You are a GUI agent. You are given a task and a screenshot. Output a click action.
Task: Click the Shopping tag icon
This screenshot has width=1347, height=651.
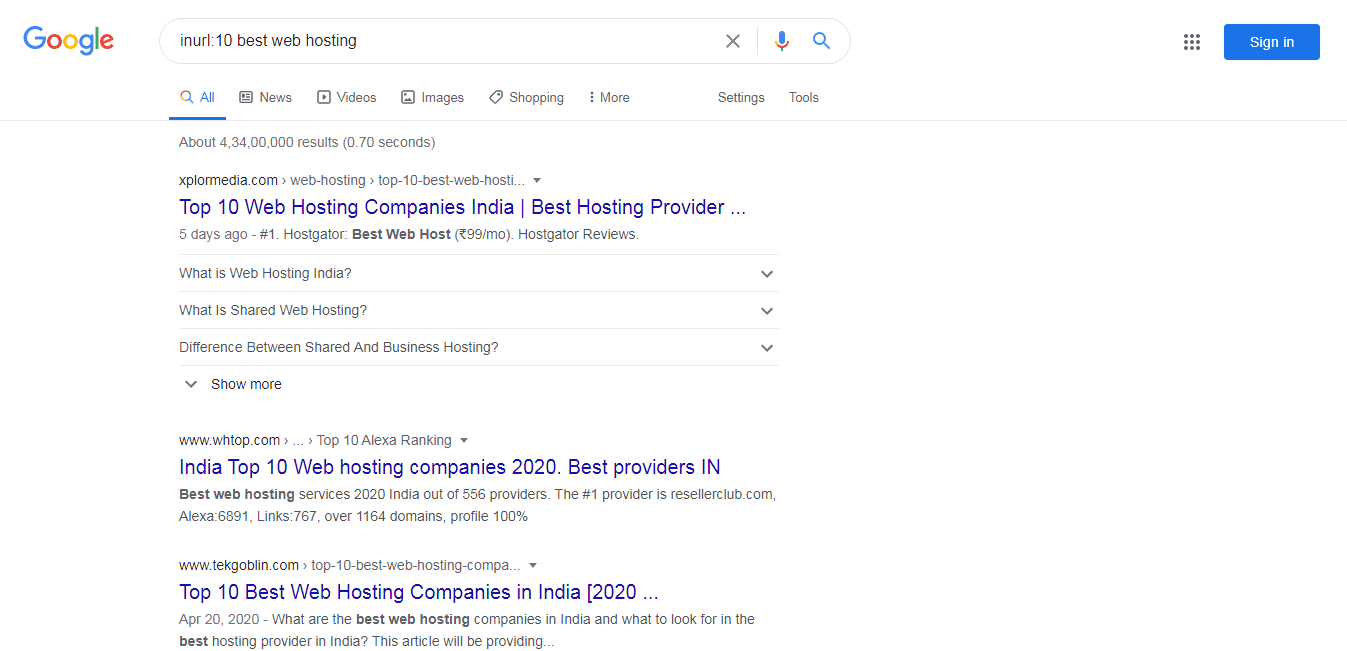click(x=496, y=96)
